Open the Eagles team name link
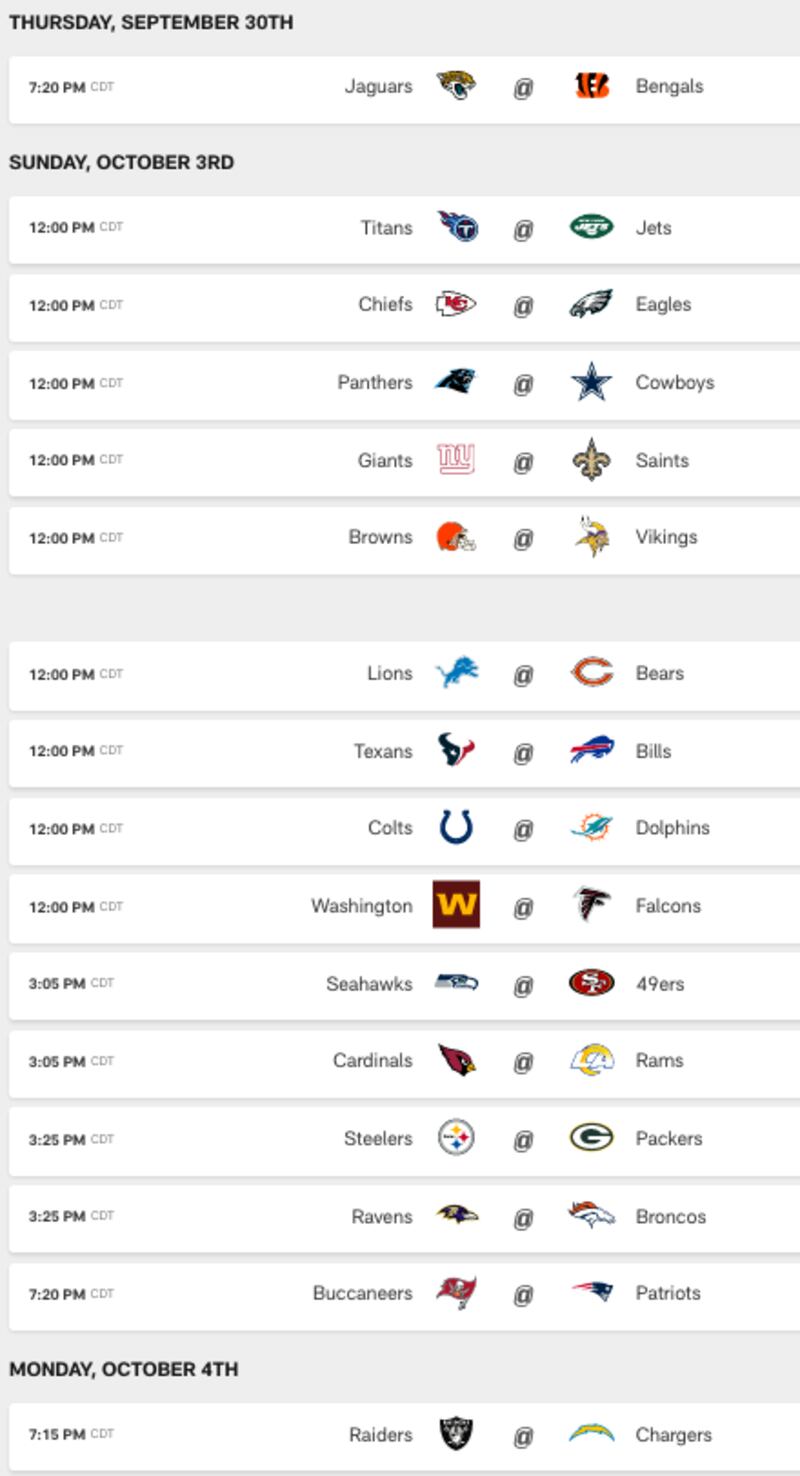Screen dimensions: 800x1476 point(663,304)
